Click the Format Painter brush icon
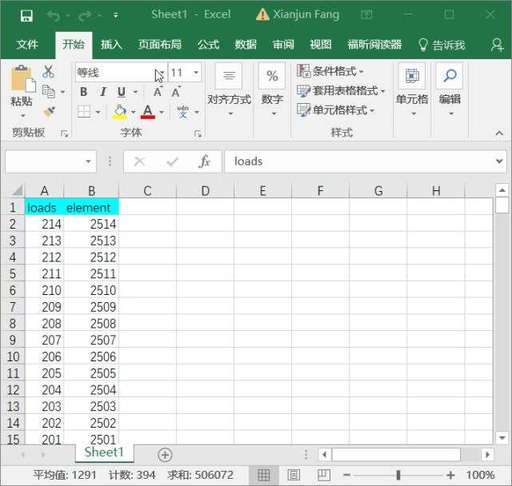Image resolution: width=512 pixels, height=486 pixels. (49, 112)
